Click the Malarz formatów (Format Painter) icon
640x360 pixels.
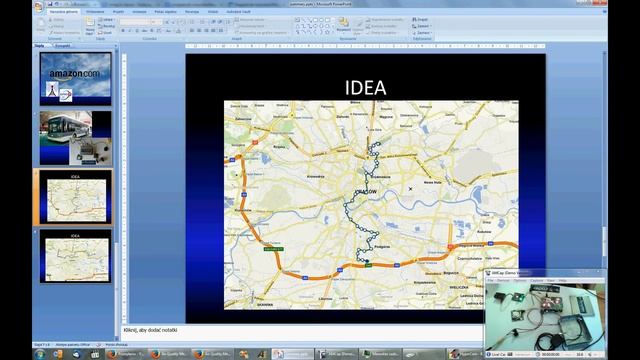(64, 33)
